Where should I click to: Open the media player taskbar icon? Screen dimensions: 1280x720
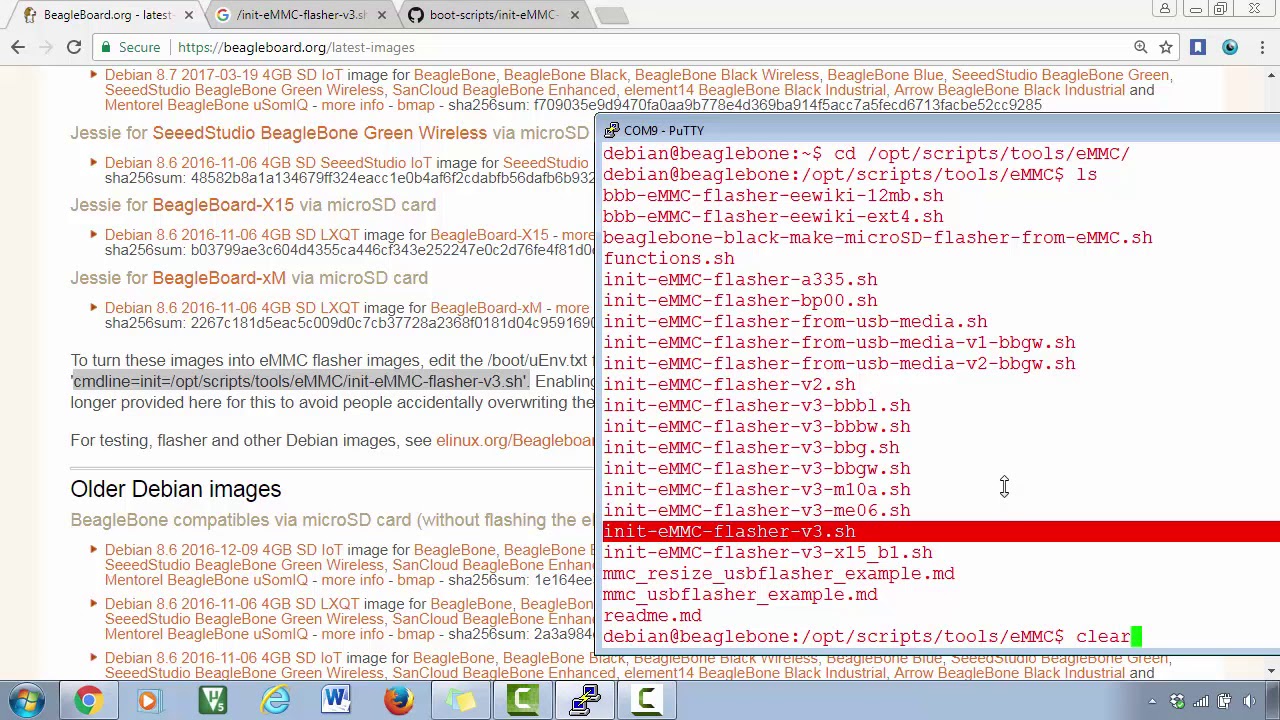pyautogui.click(x=150, y=700)
